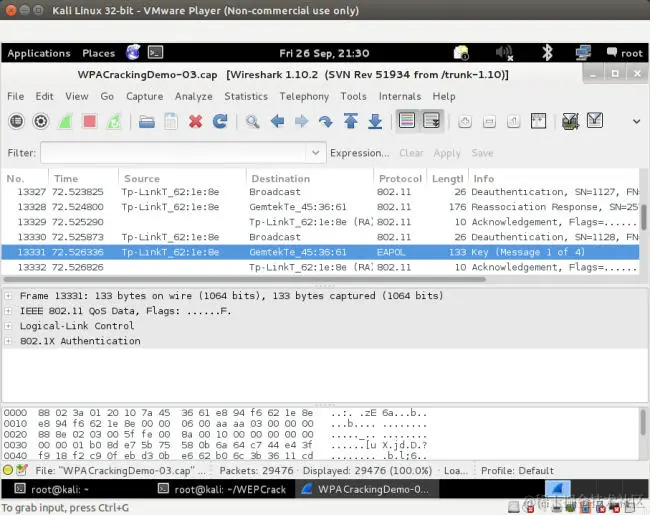This screenshot has width=650, height=515.
Task: Expand Logical-Link Control node
Action: [x=8, y=326]
